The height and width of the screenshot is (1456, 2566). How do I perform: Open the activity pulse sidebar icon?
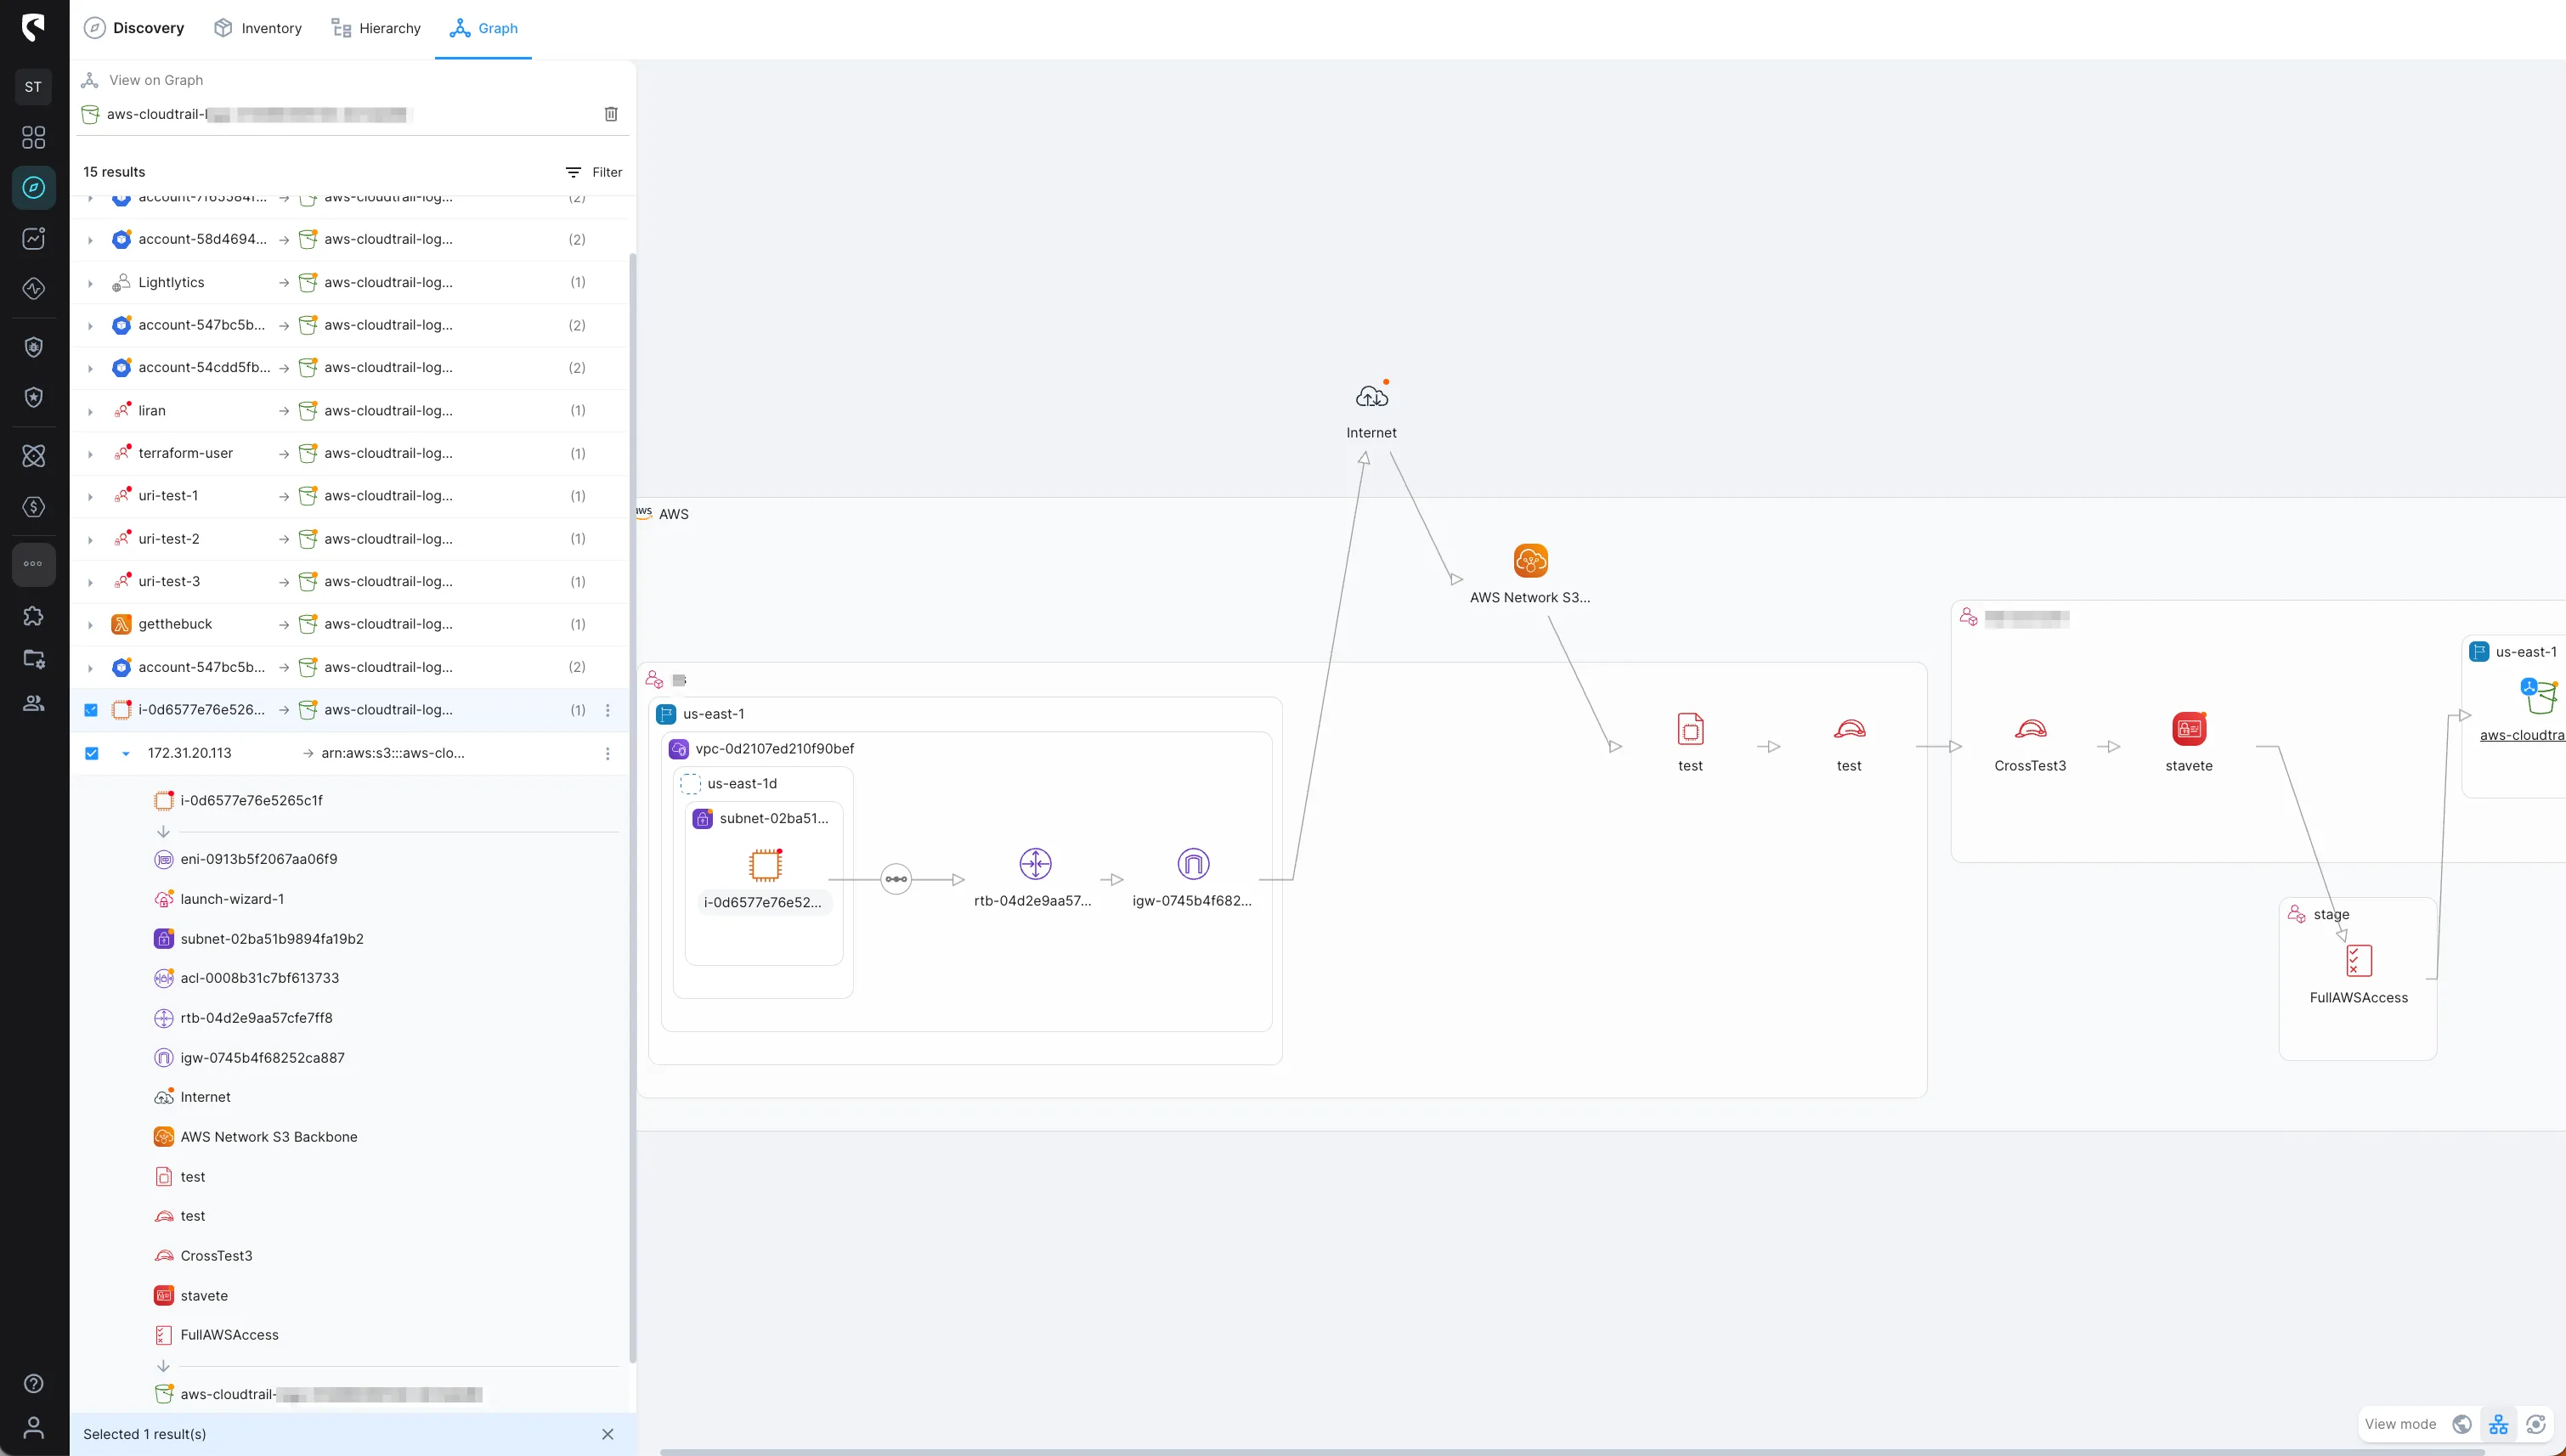coord(33,289)
